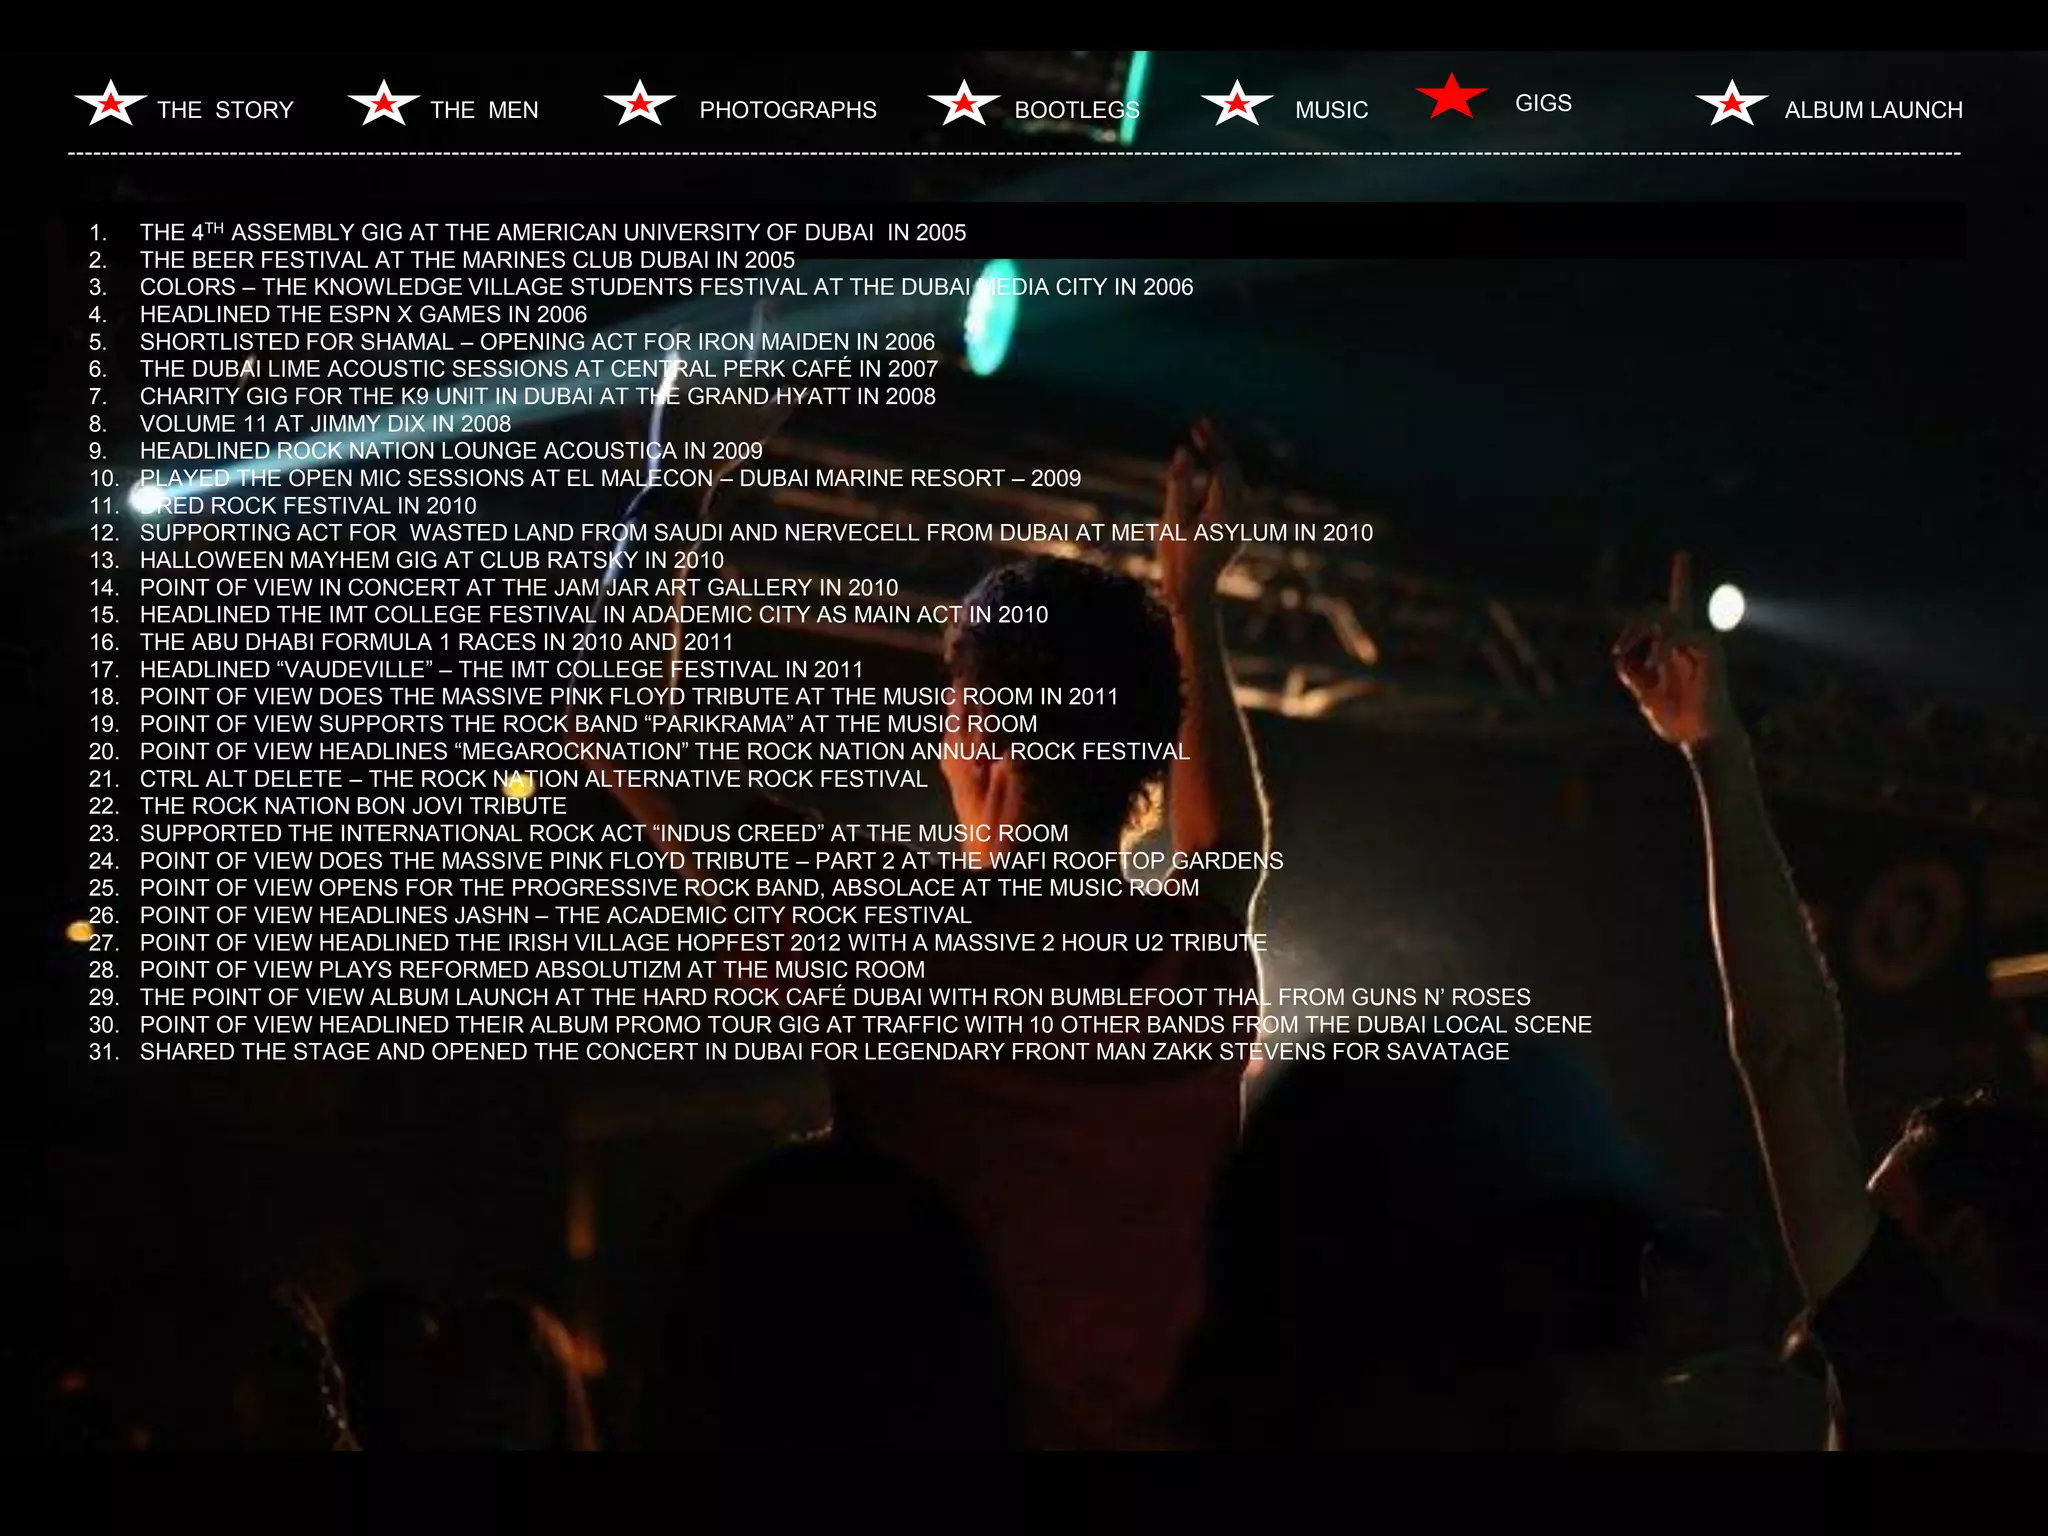The width and height of the screenshot is (2048, 1536).
Task: Select the Rock Nation Bon Jovi Tribute entry
Action: pyautogui.click(x=353, y=806)
